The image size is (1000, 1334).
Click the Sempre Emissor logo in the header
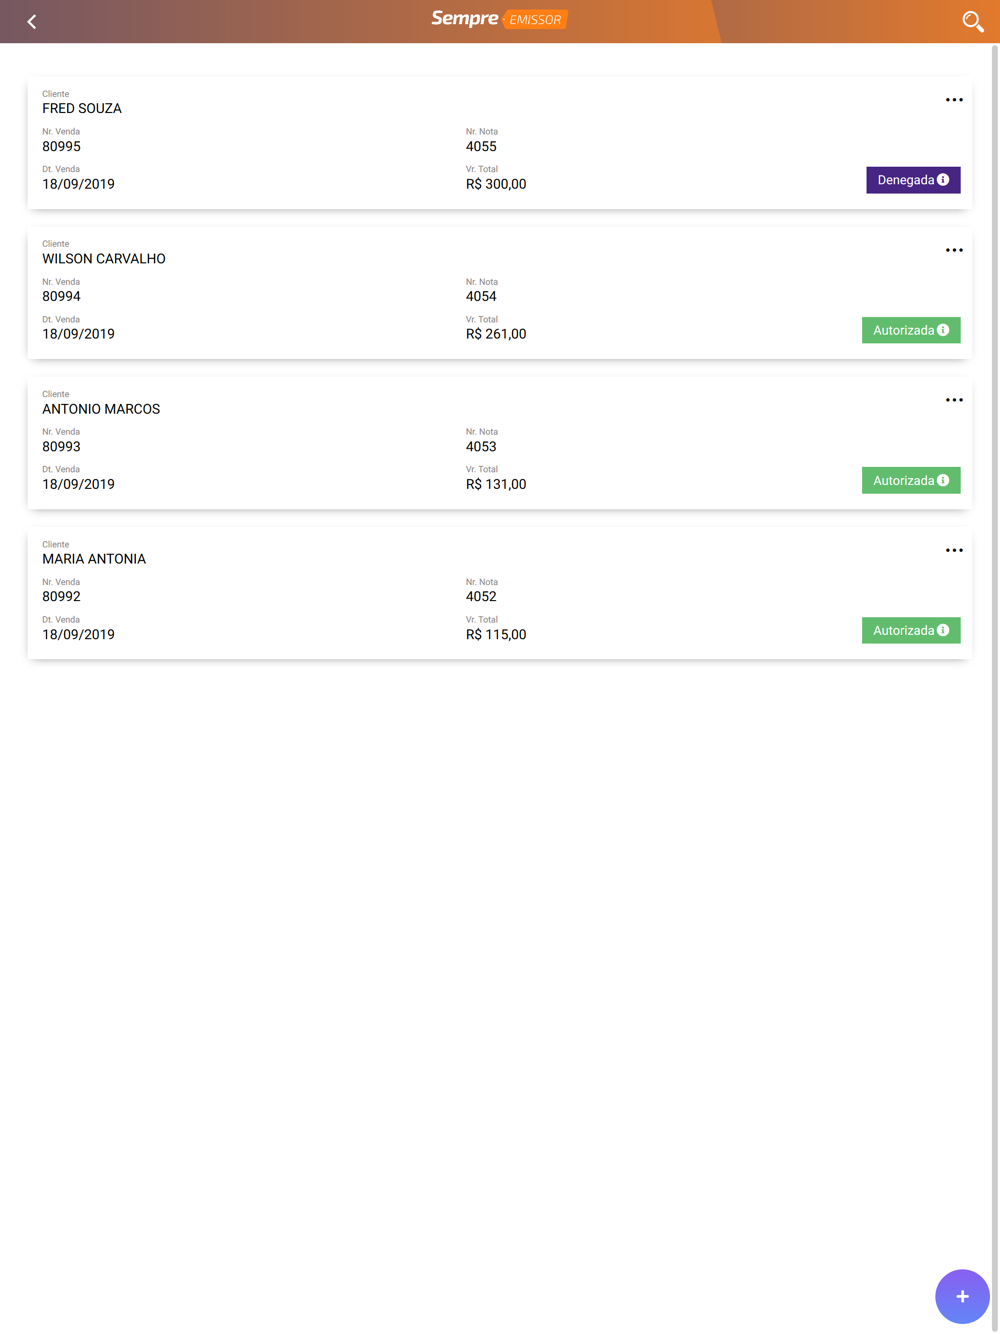(x=499, y=19)
